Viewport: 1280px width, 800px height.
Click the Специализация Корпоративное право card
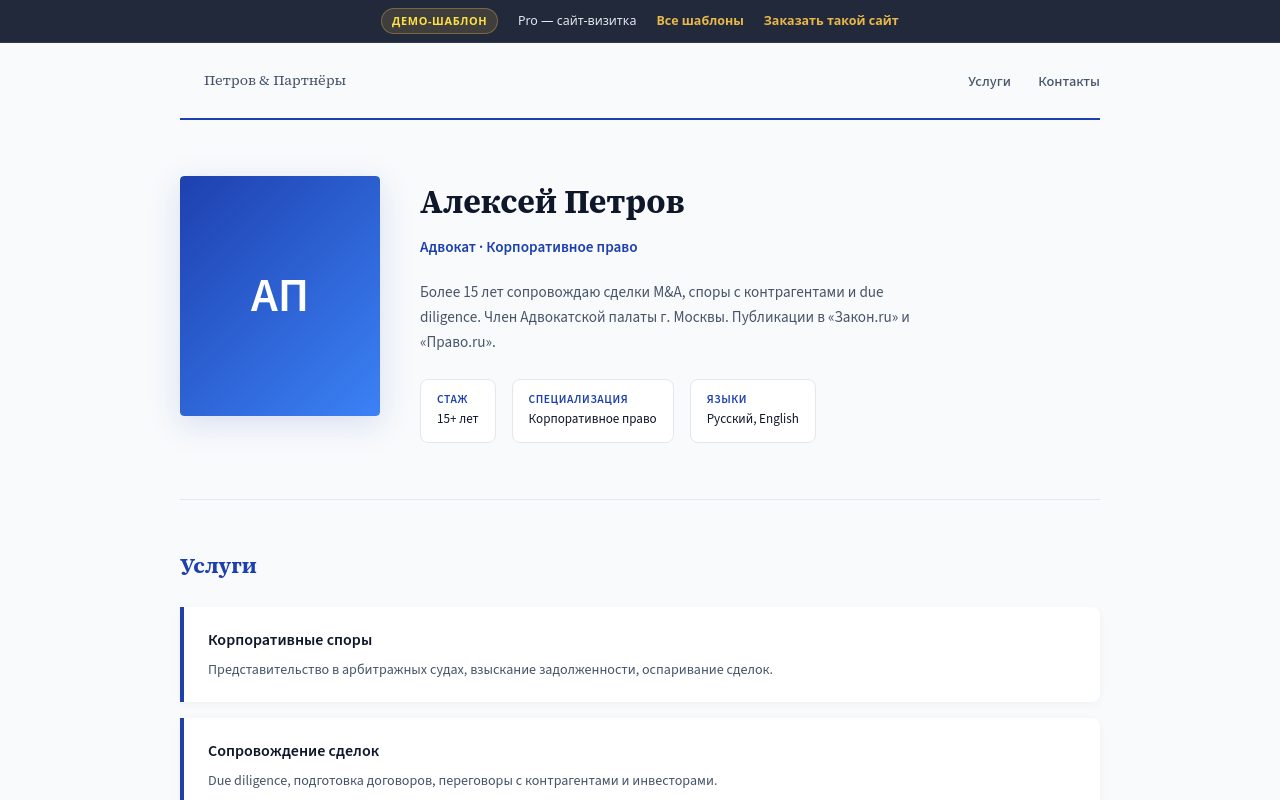[593, 411]
